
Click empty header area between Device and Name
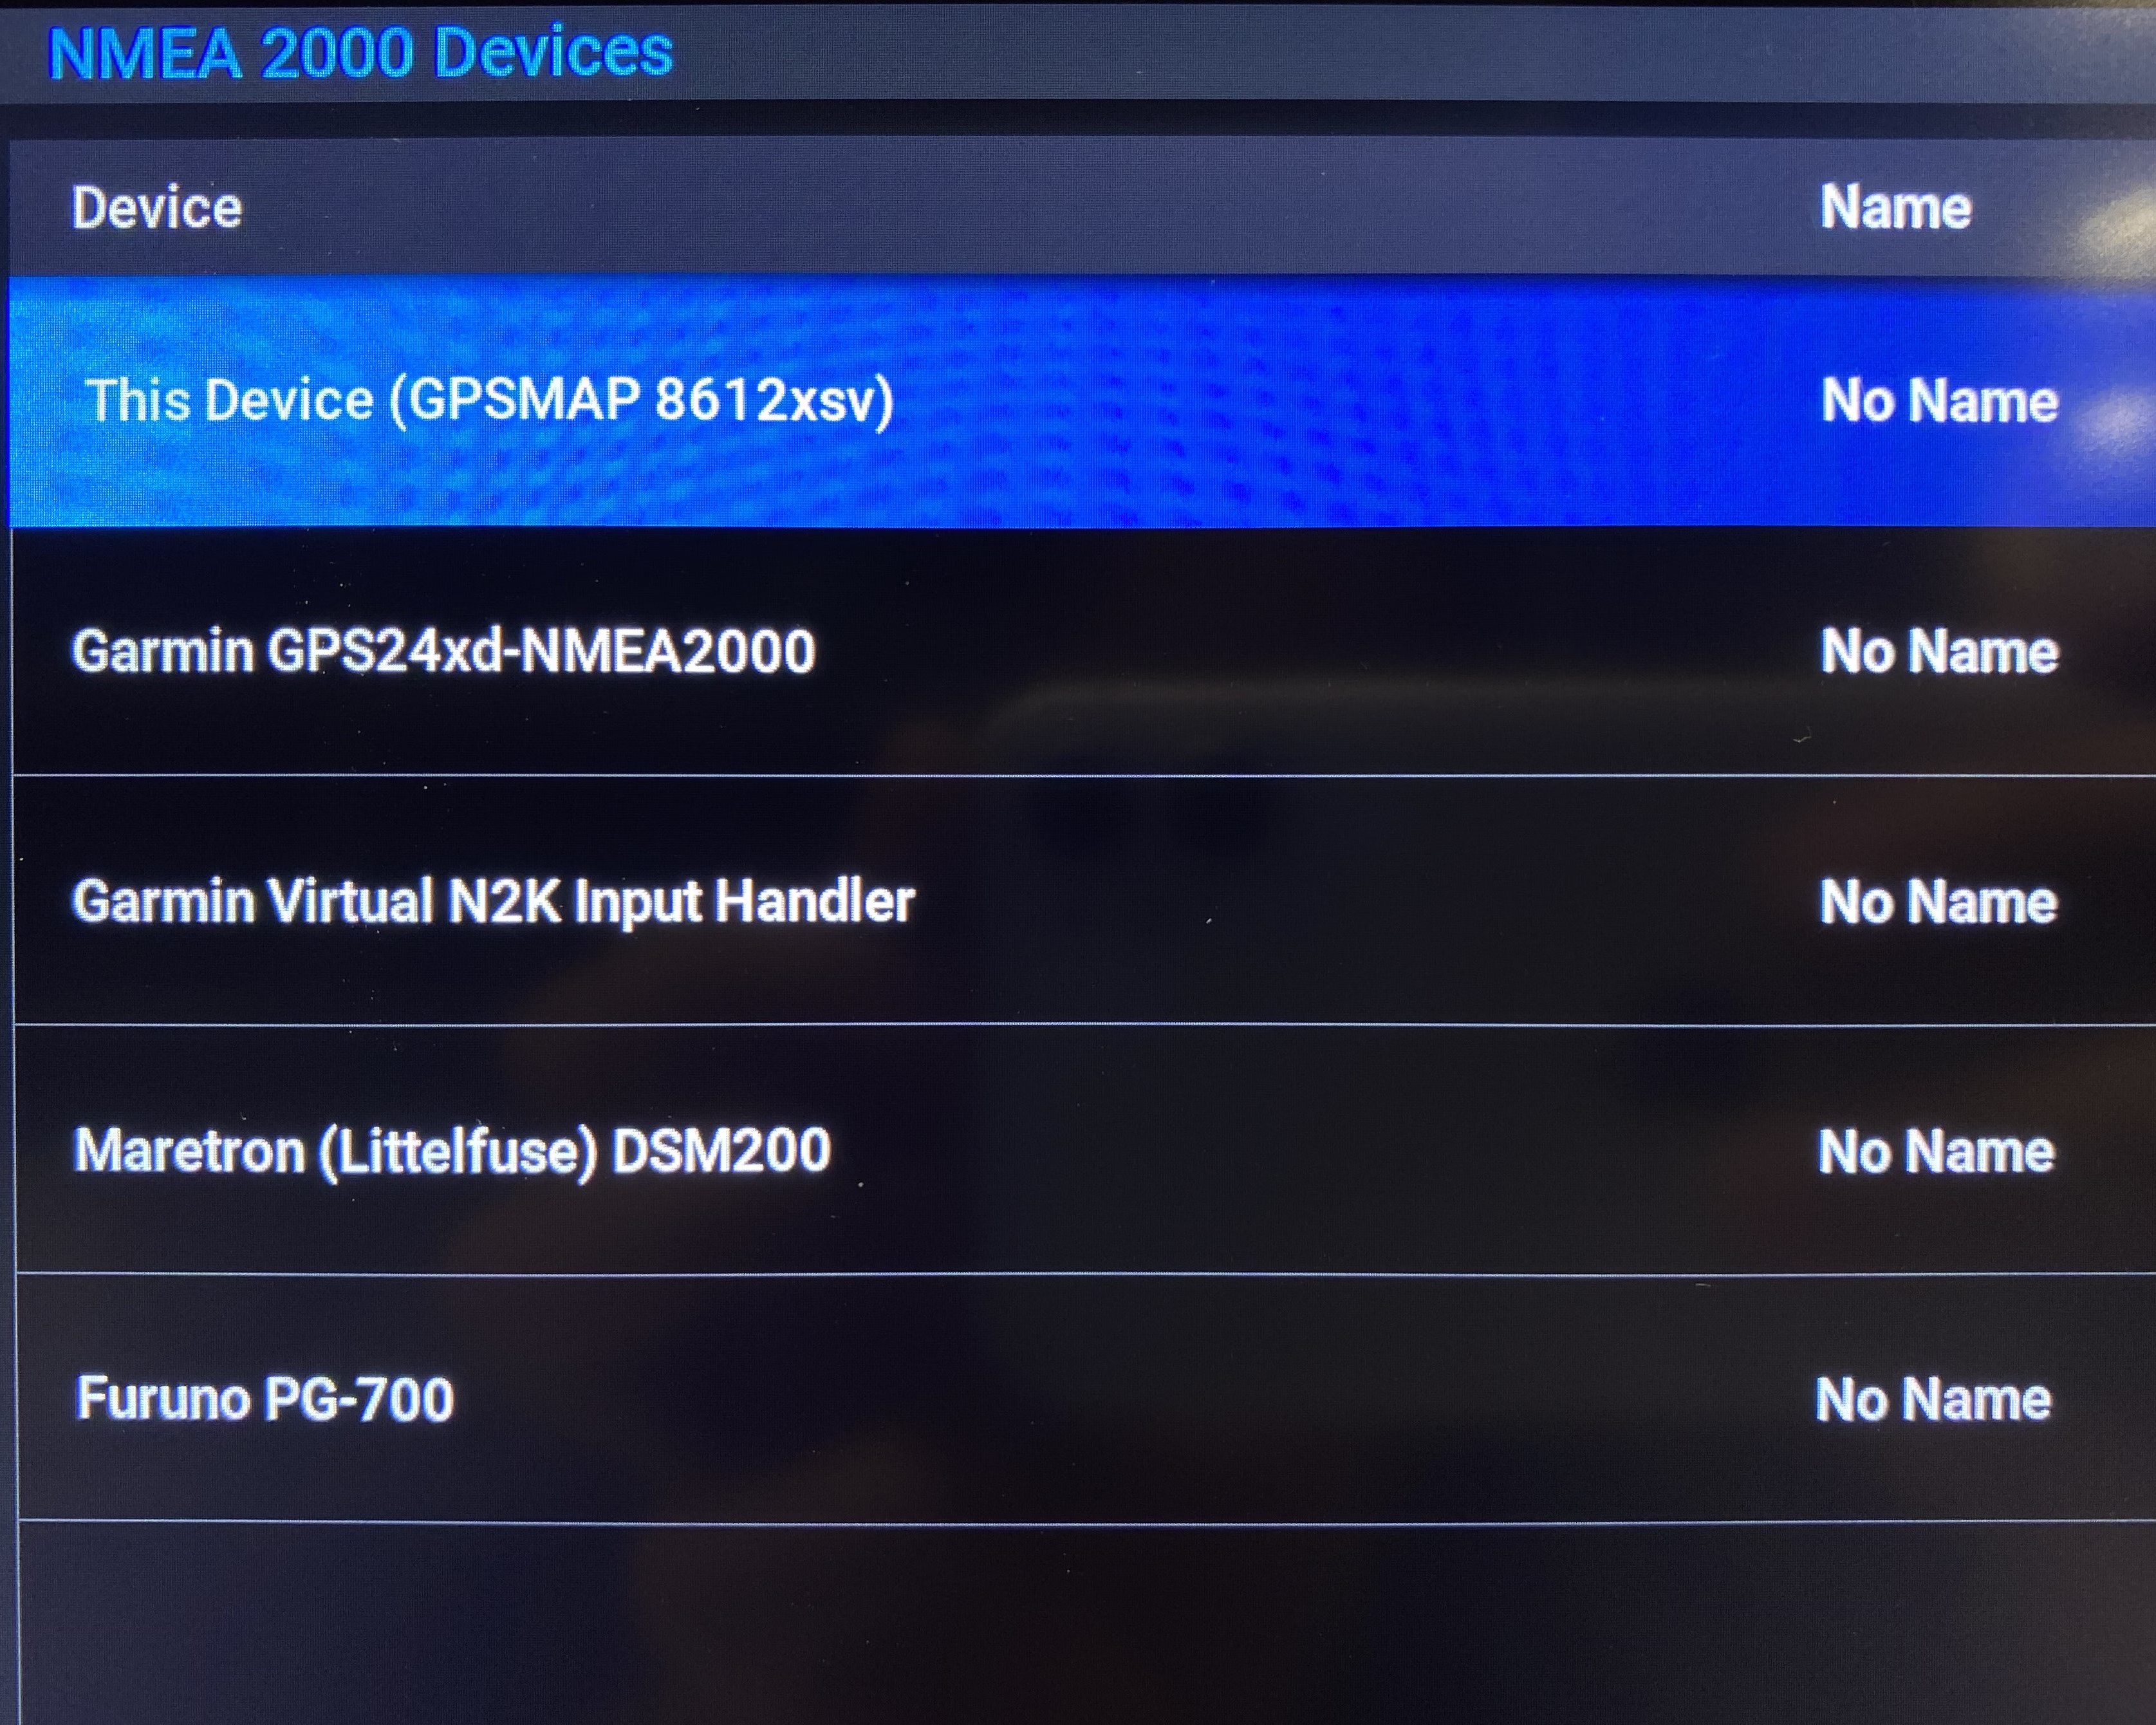1030,208
